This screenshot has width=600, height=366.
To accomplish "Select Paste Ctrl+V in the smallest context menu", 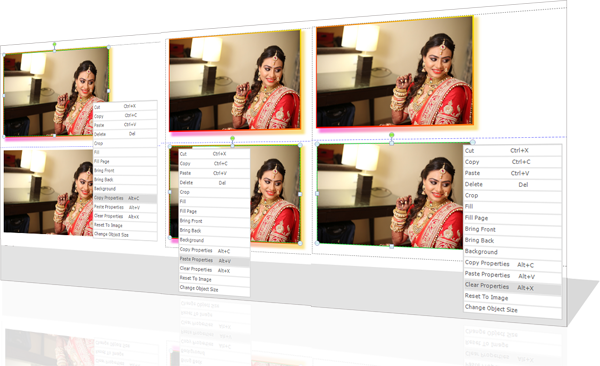I will (125, 125).
